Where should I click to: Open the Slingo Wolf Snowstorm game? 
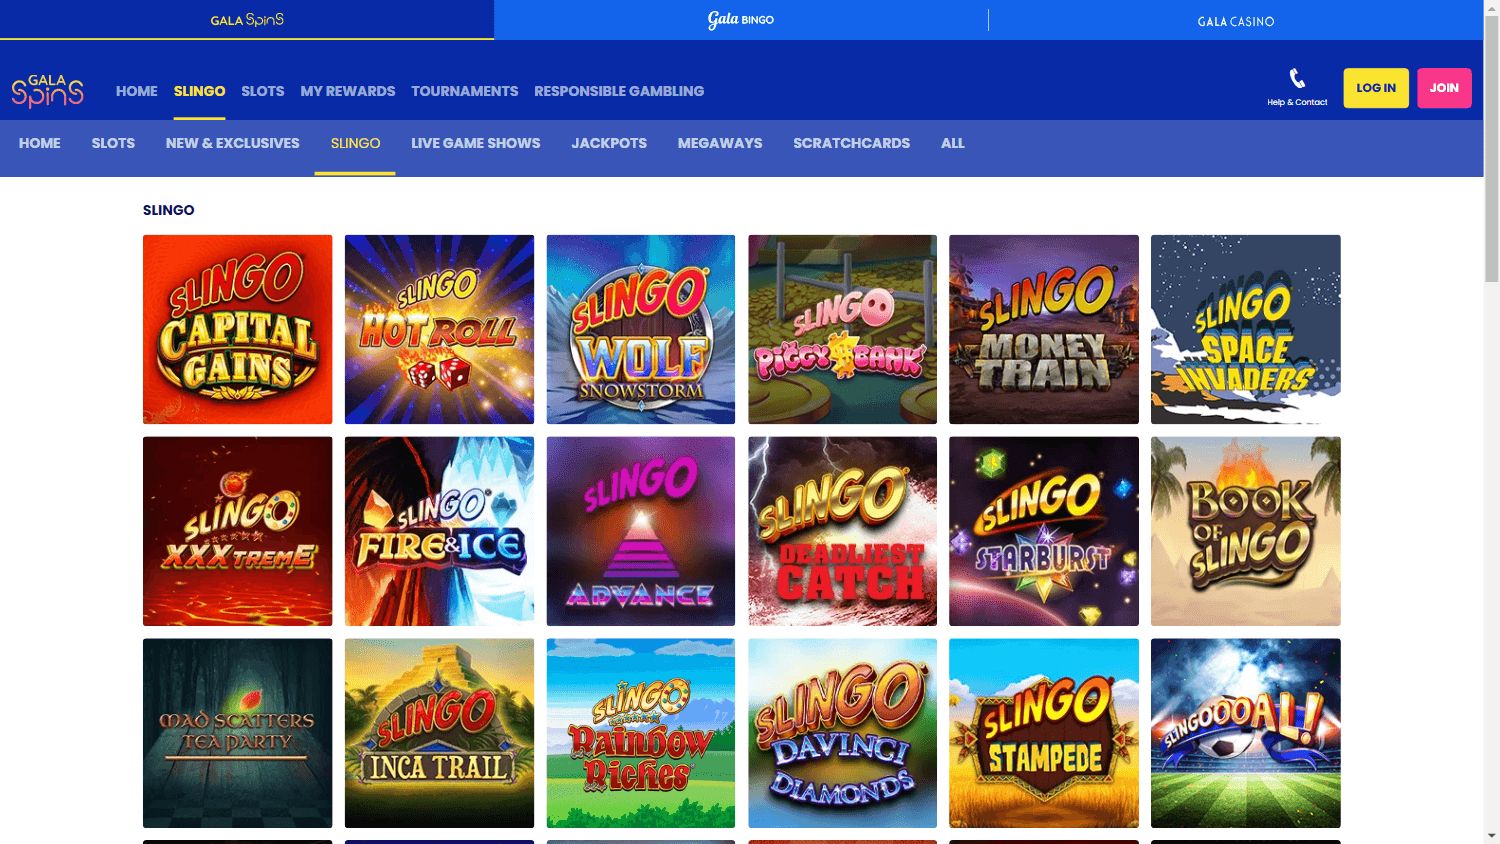pyautogui.click(x=641, y=329)
